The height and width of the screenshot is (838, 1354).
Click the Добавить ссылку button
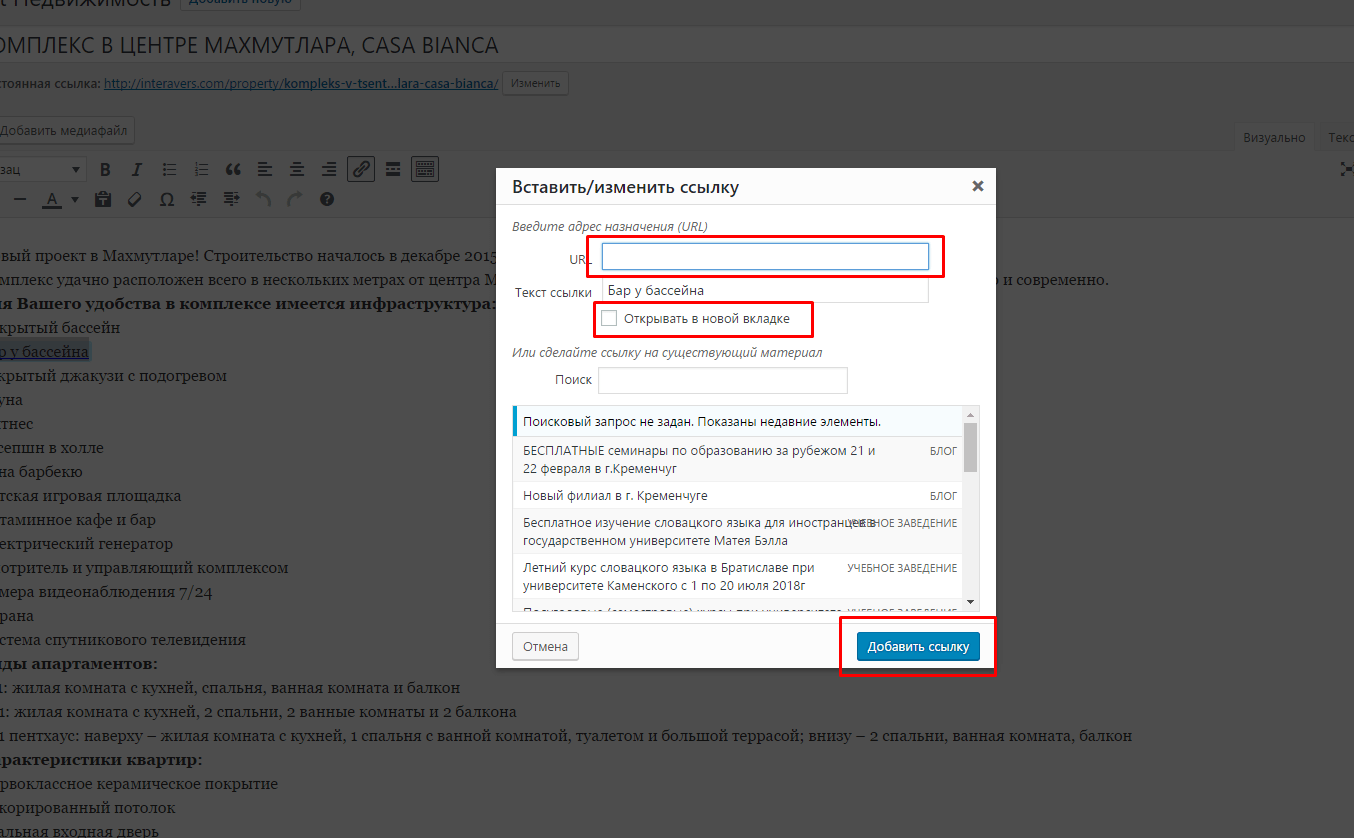pyautogui.click(x=918, y=646)
